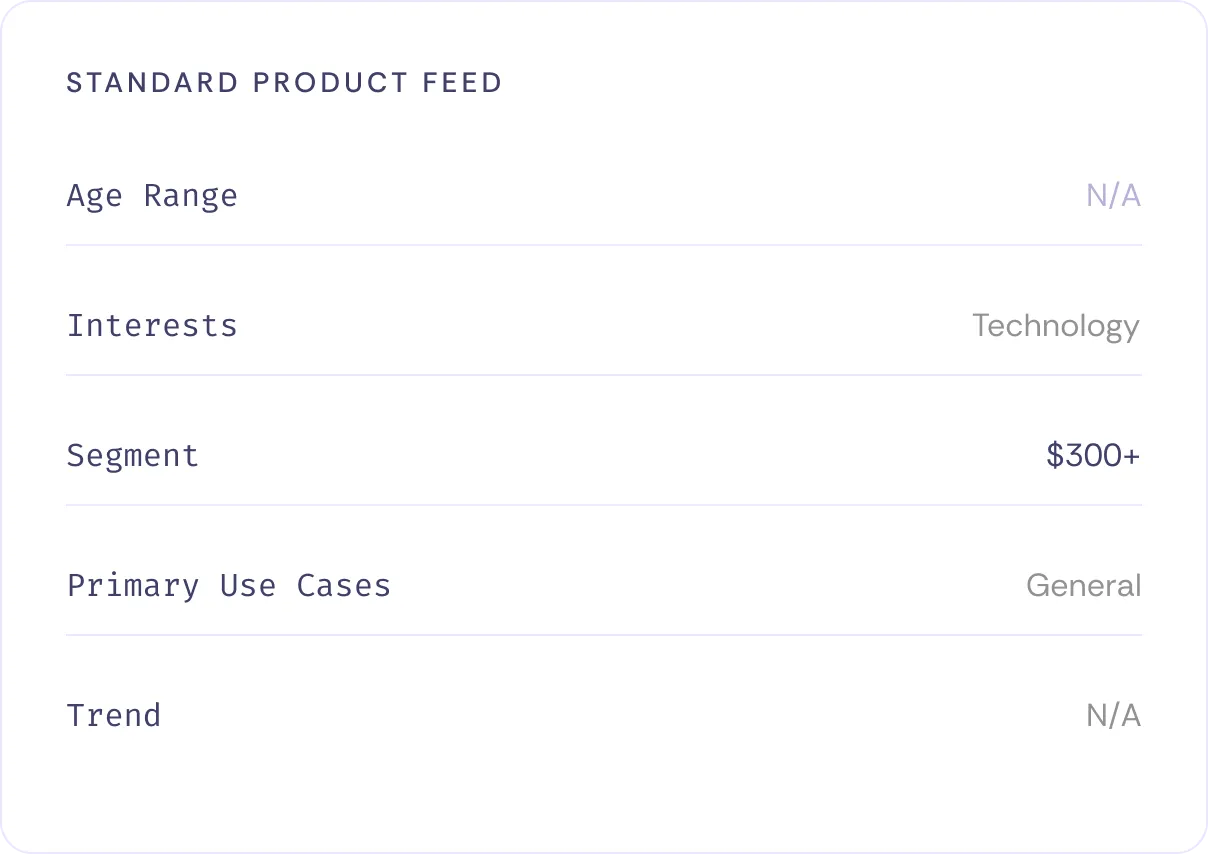Image resolution: width=1208 pixels, height=854 pixels.
Task: Click the word Cases in Primary Use Cases
Action: point(344,585)
